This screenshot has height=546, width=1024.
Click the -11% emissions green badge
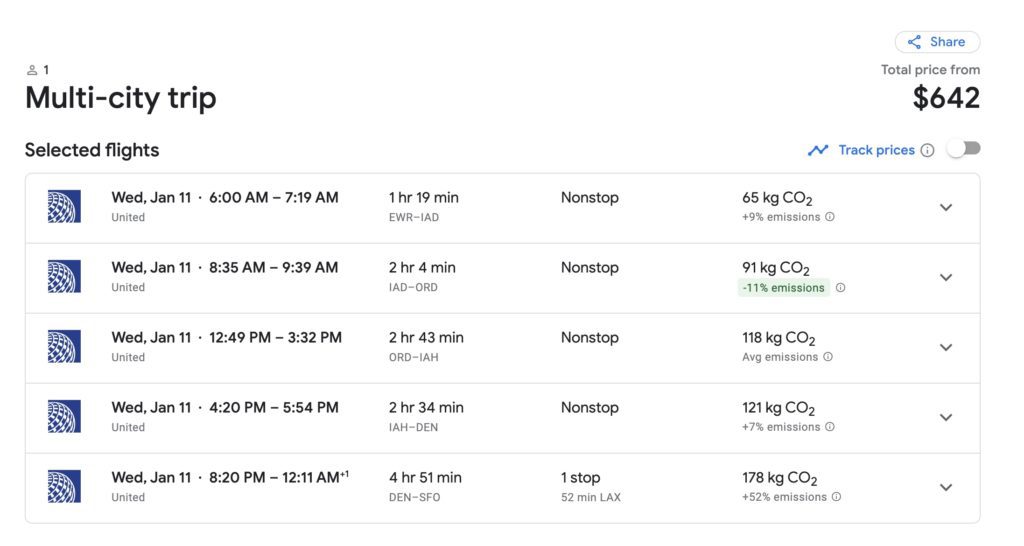tap(784, 288)
